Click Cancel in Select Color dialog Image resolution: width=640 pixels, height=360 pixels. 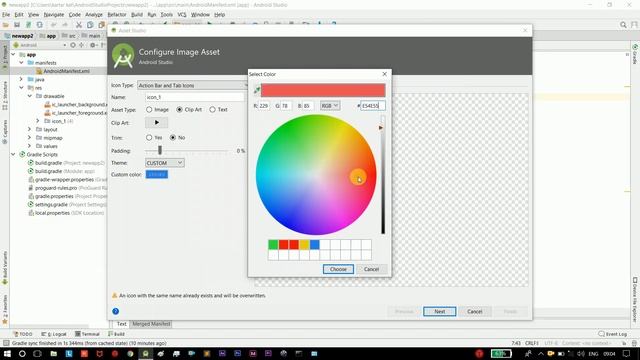[371, 269]
